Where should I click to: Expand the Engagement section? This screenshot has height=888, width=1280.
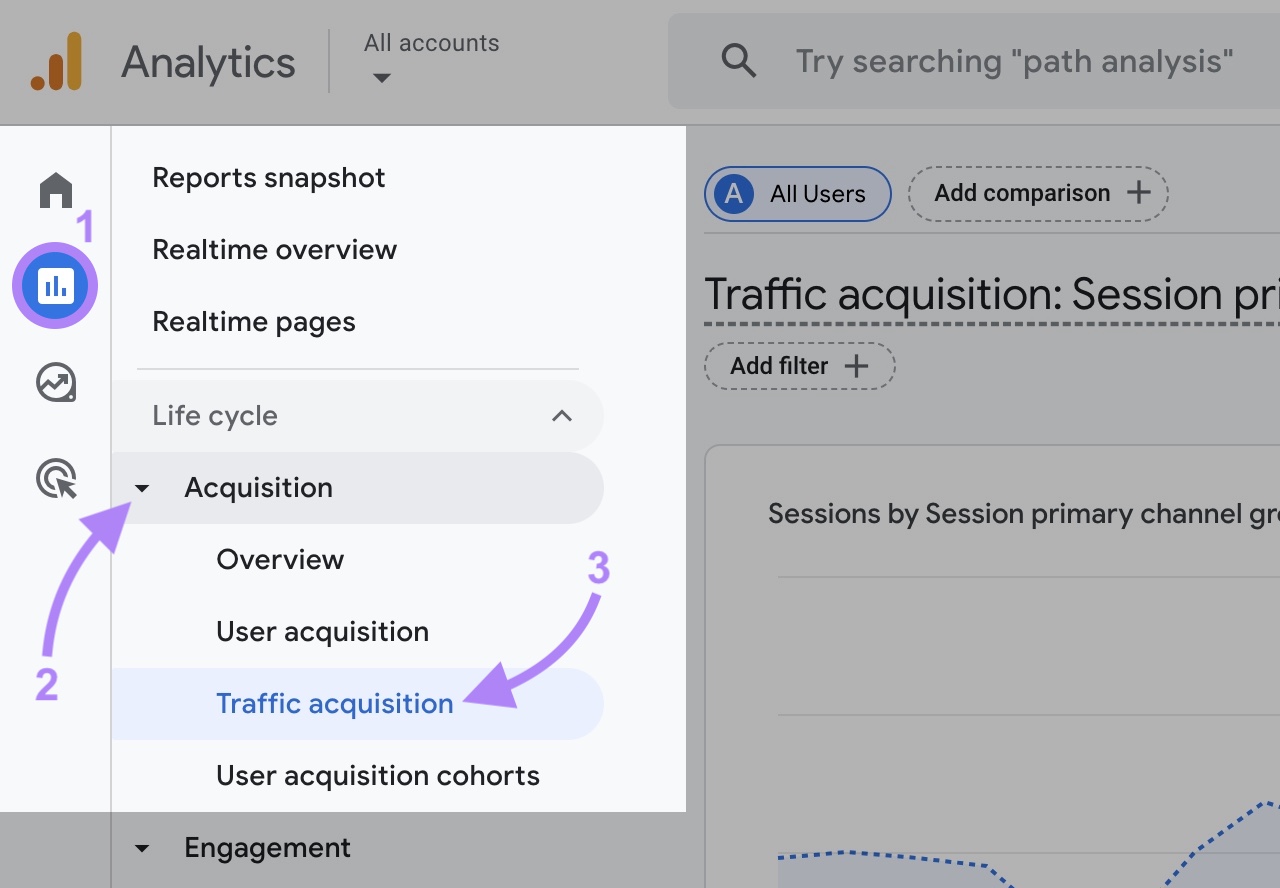(x=142, y=848)
